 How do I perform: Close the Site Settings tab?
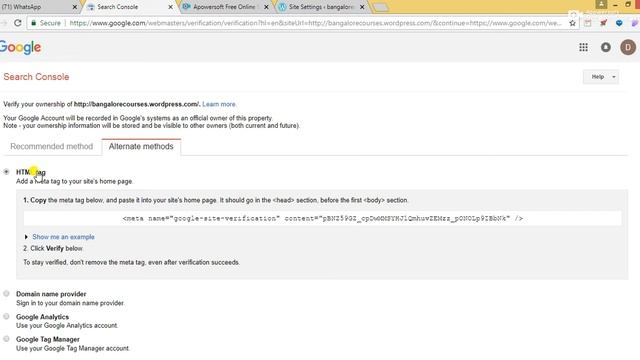pos(362,7)
